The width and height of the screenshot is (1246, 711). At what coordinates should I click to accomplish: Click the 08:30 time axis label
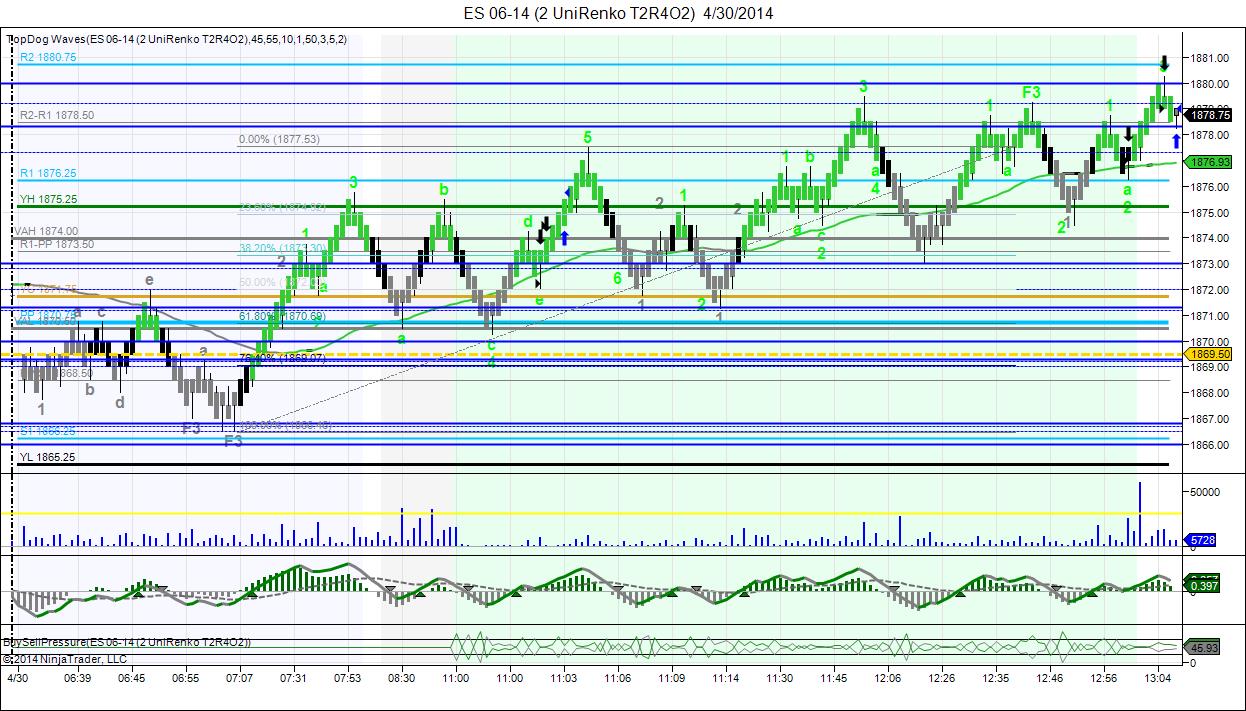pos(402,678)
